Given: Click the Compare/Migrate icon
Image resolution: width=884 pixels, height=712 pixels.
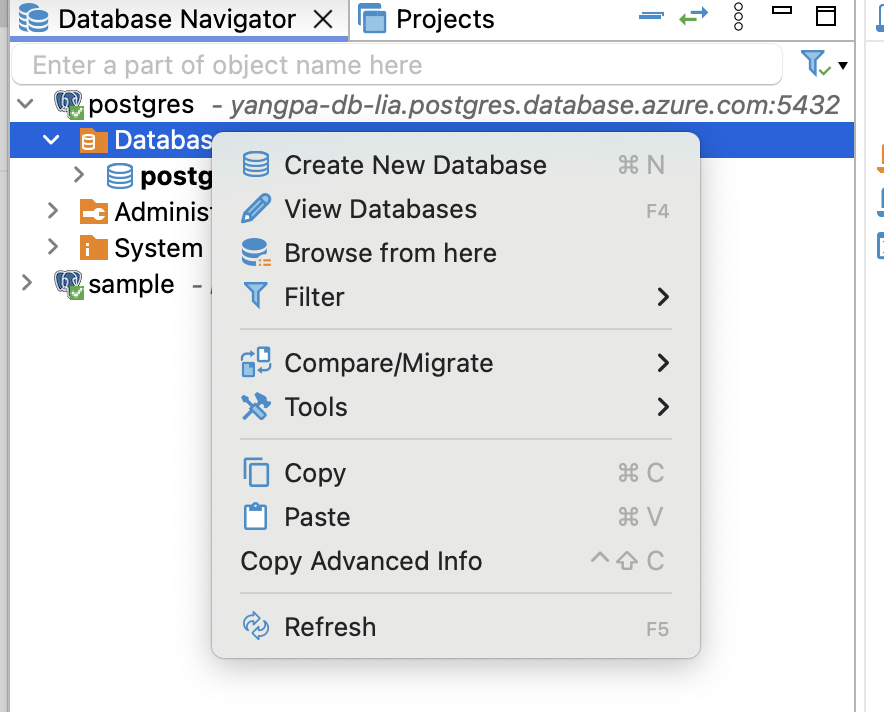Looking at the screenshot, I should [x=256, y=362].
